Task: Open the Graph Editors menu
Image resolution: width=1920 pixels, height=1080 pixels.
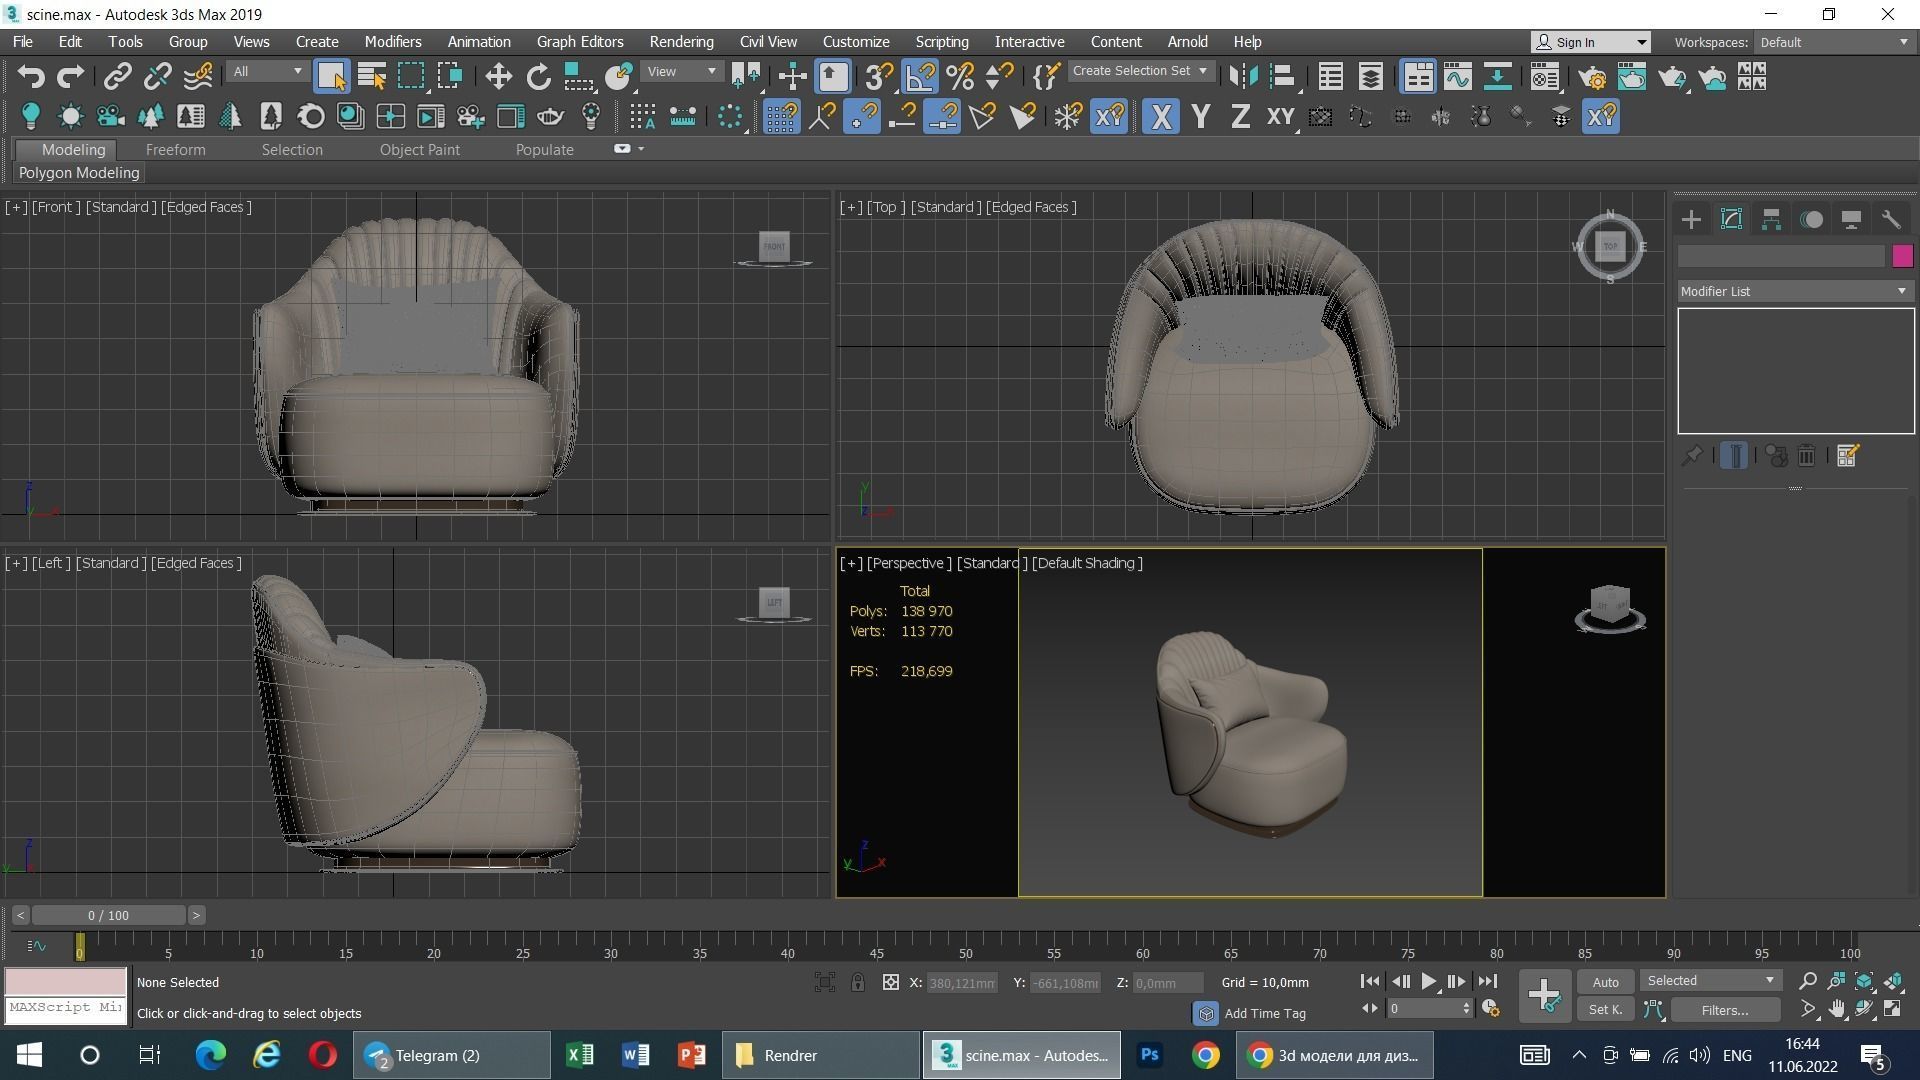Action: pos(580,42)
